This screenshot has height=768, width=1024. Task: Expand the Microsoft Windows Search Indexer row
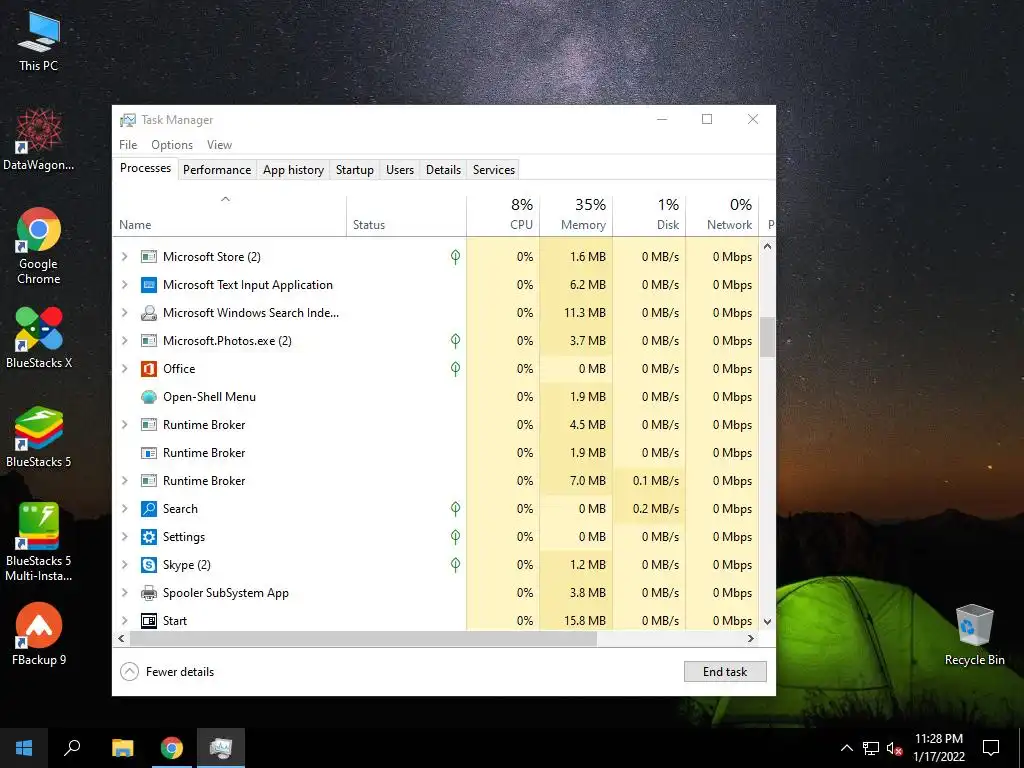point(124,313)
